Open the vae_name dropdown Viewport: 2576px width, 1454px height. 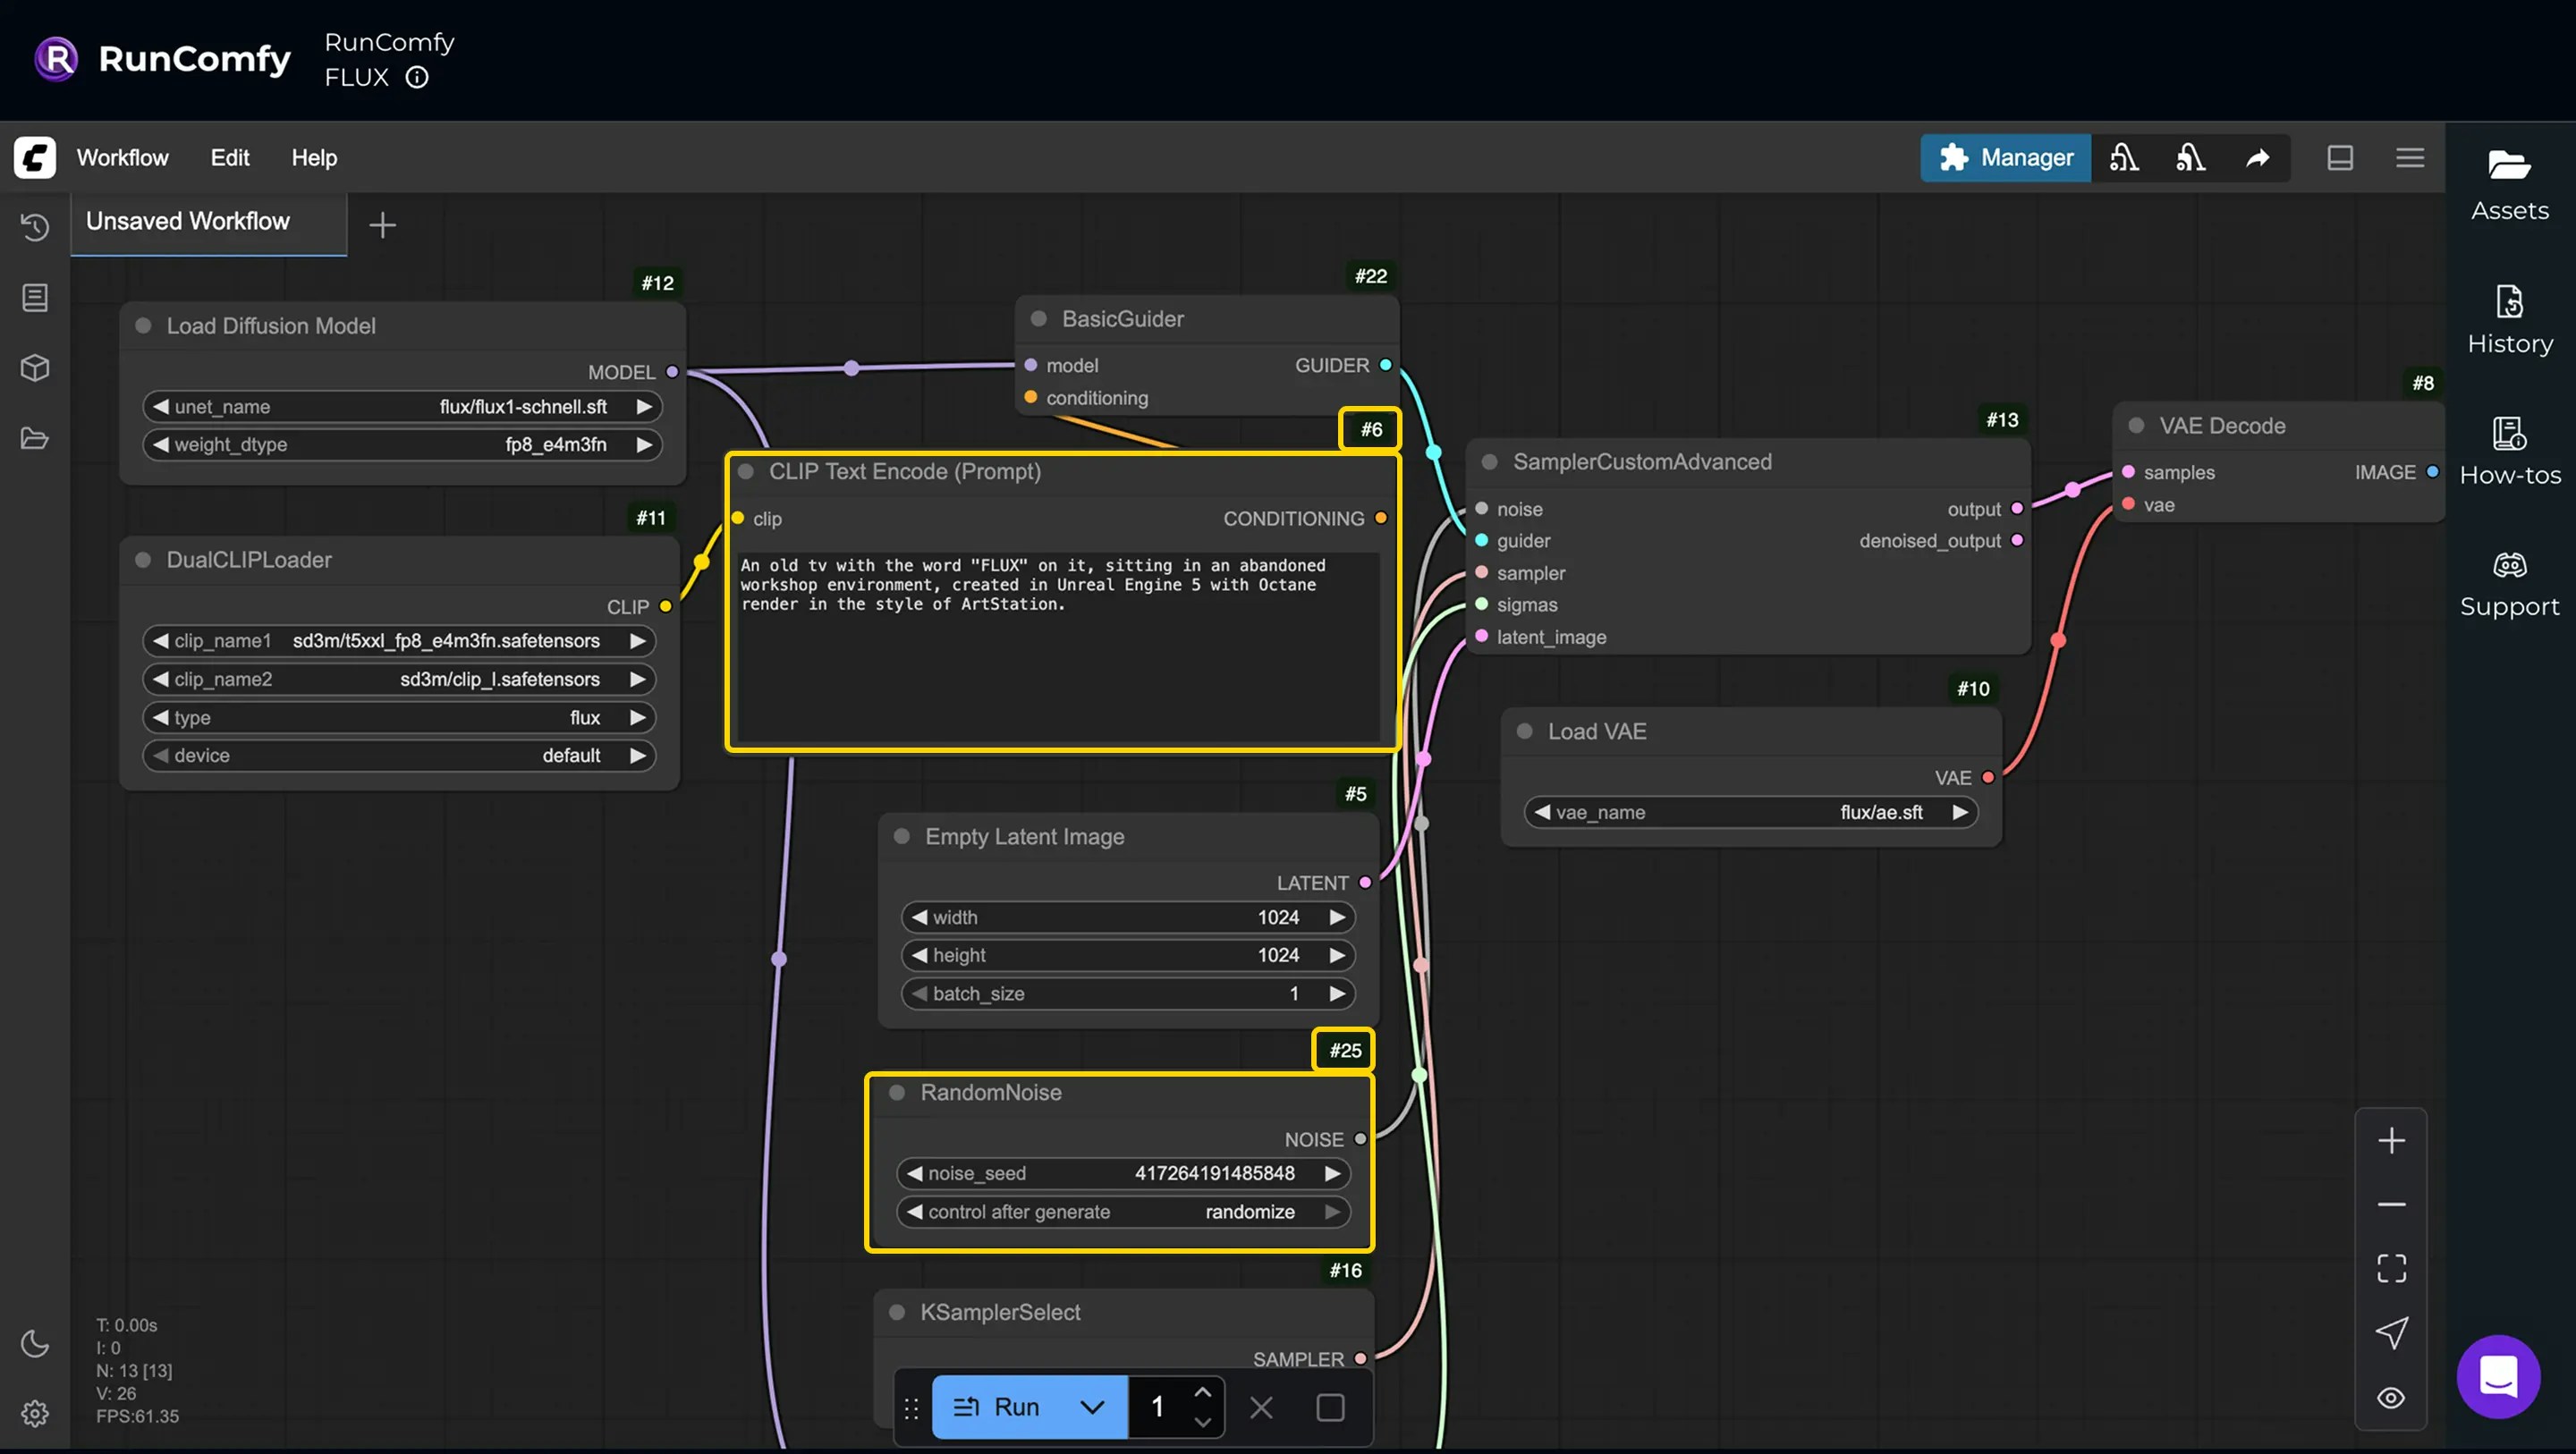[1751, 812]
